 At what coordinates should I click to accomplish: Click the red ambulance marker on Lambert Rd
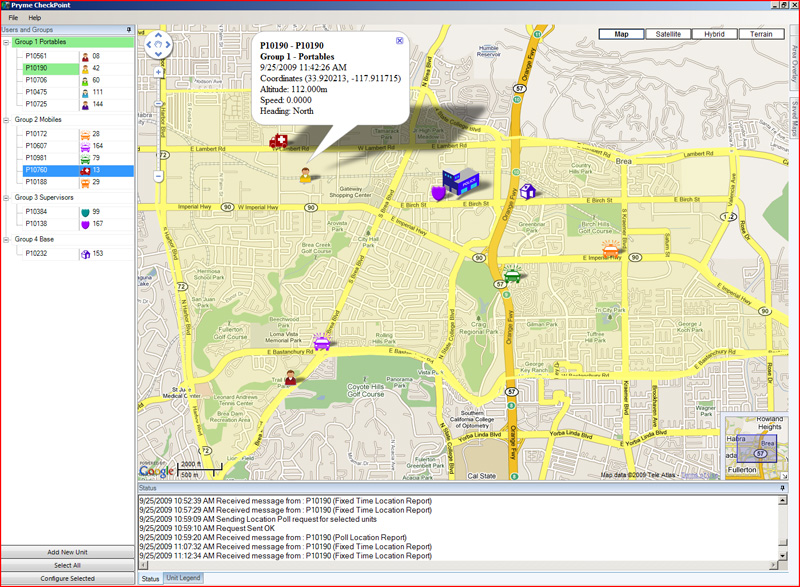click(x=279, y=140)
